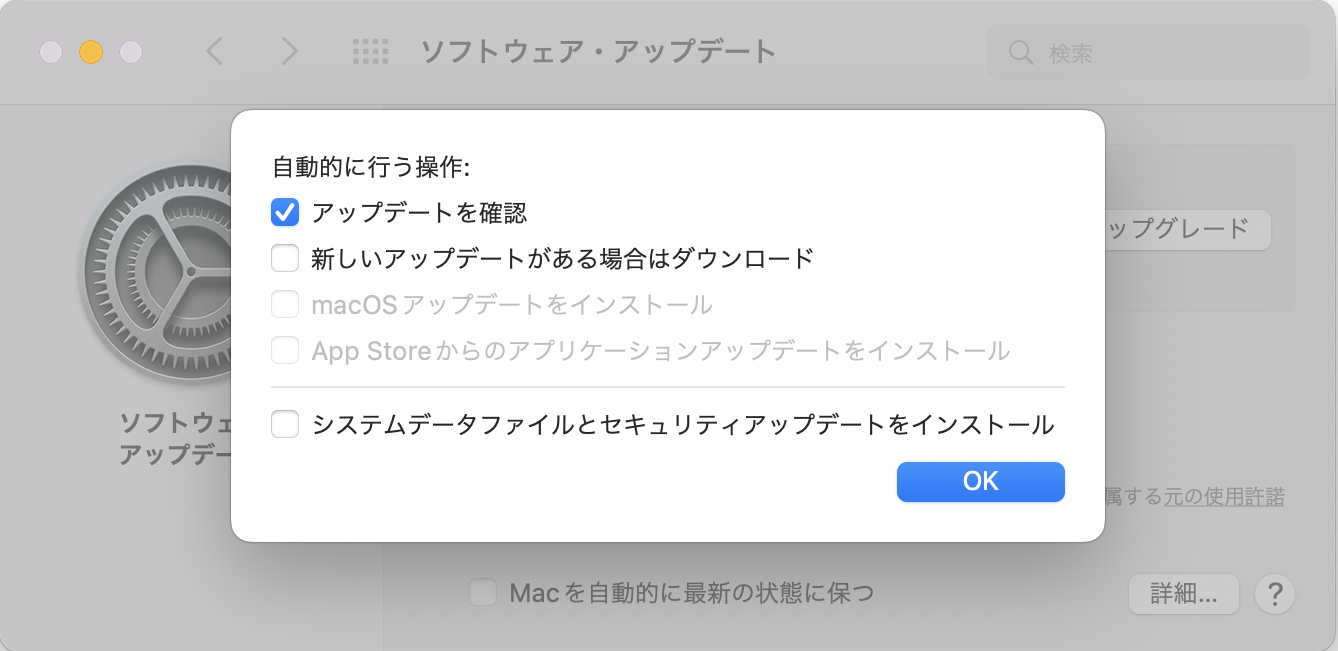Open the question mark help button

(1274, 594)
